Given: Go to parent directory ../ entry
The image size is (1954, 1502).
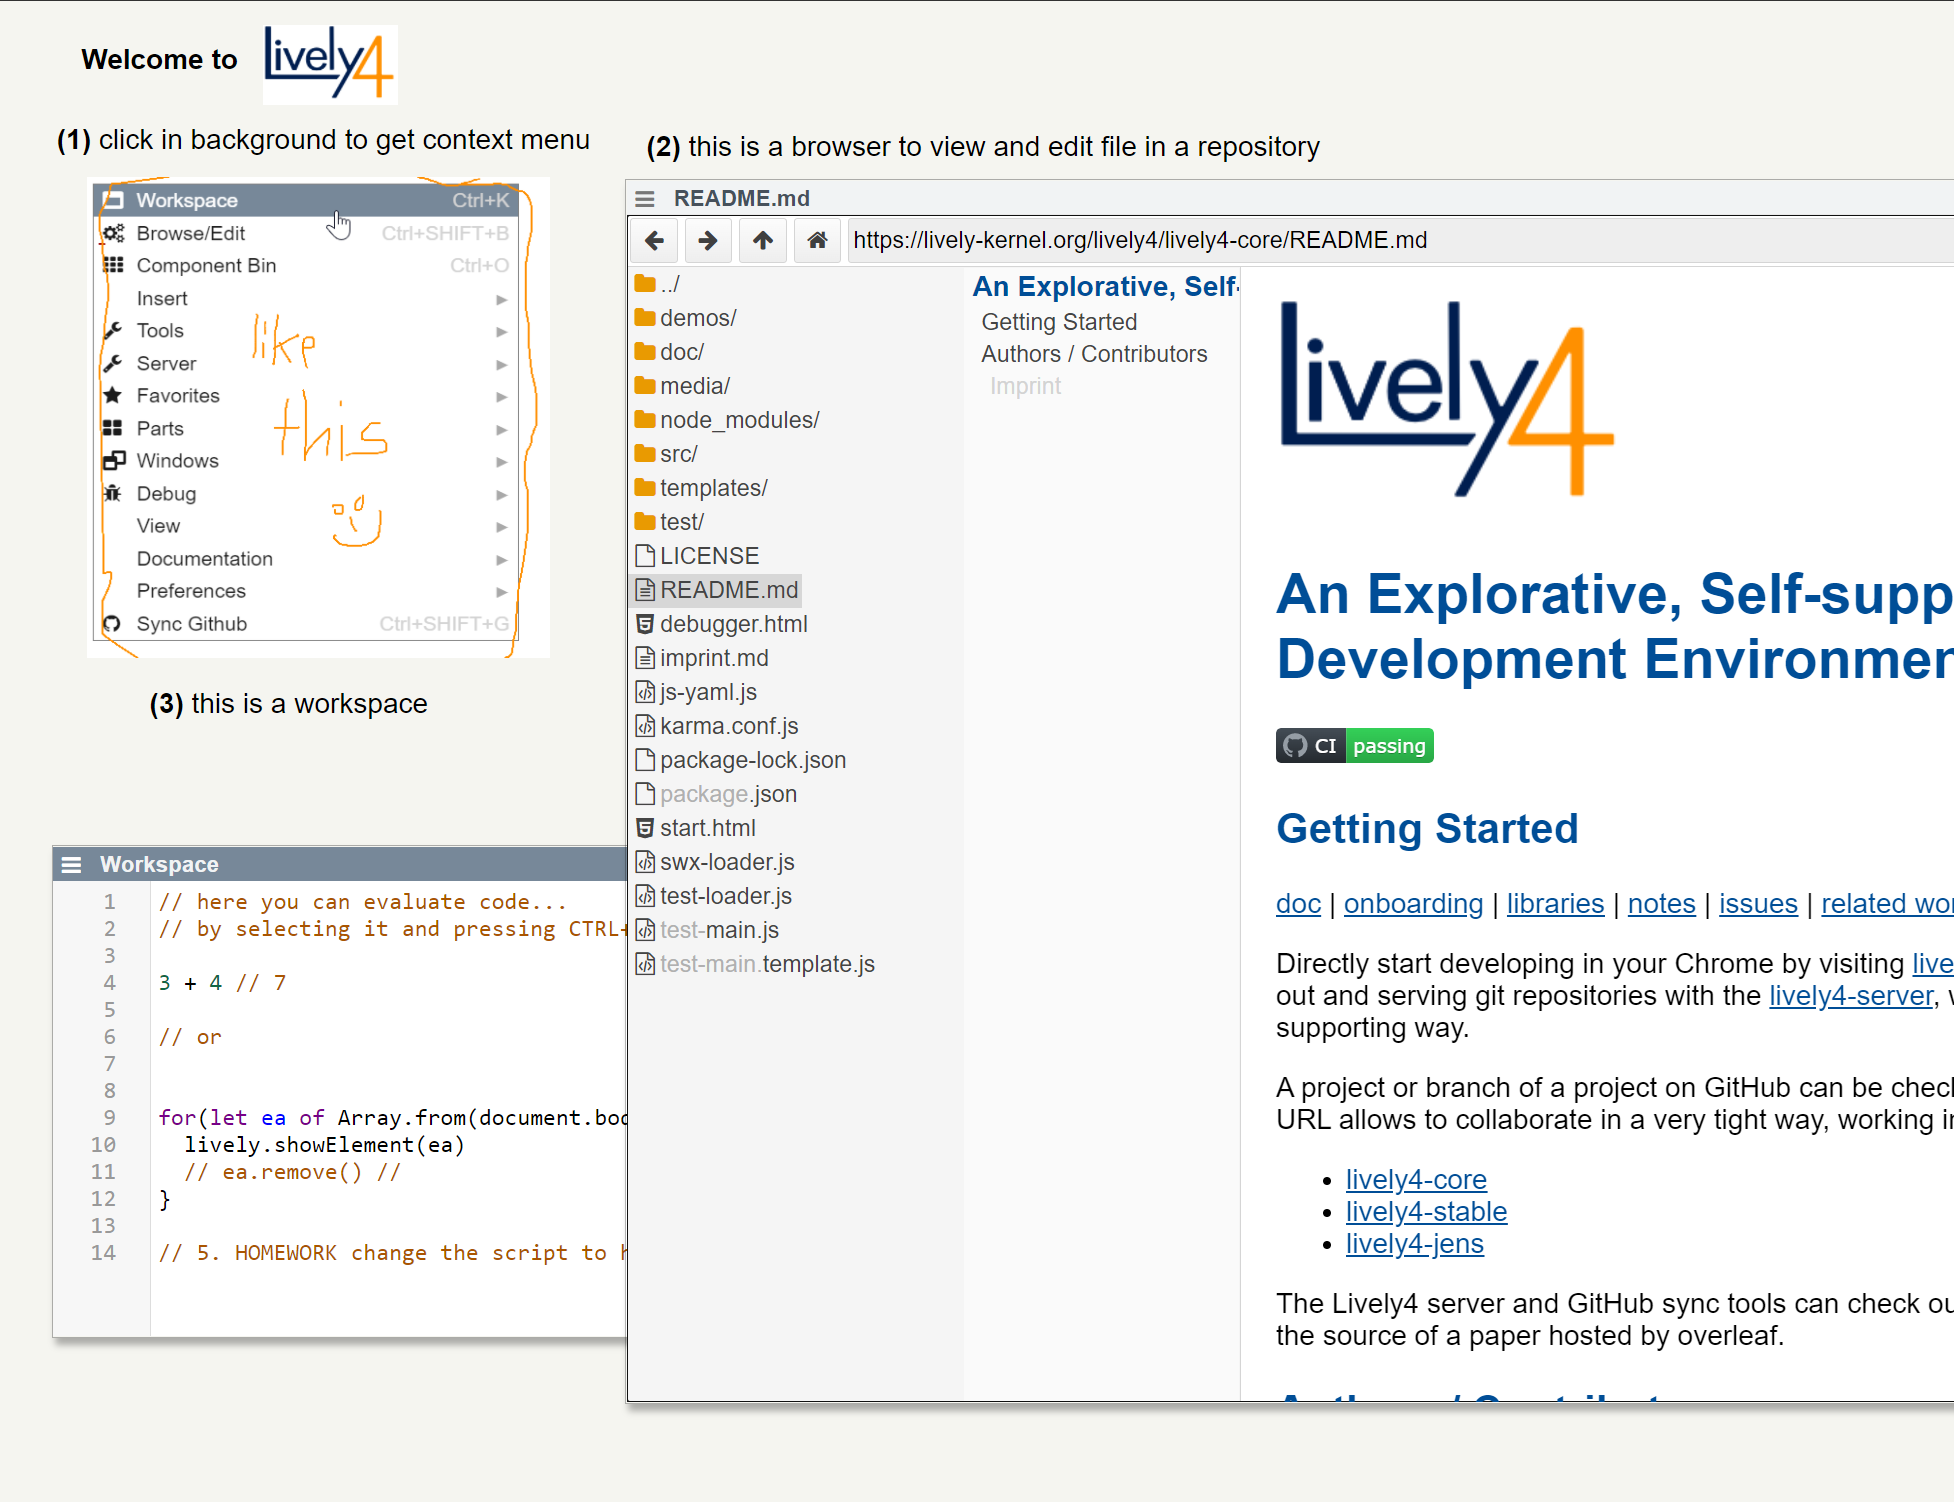Looking at the screenshot, I should point(668,284).
